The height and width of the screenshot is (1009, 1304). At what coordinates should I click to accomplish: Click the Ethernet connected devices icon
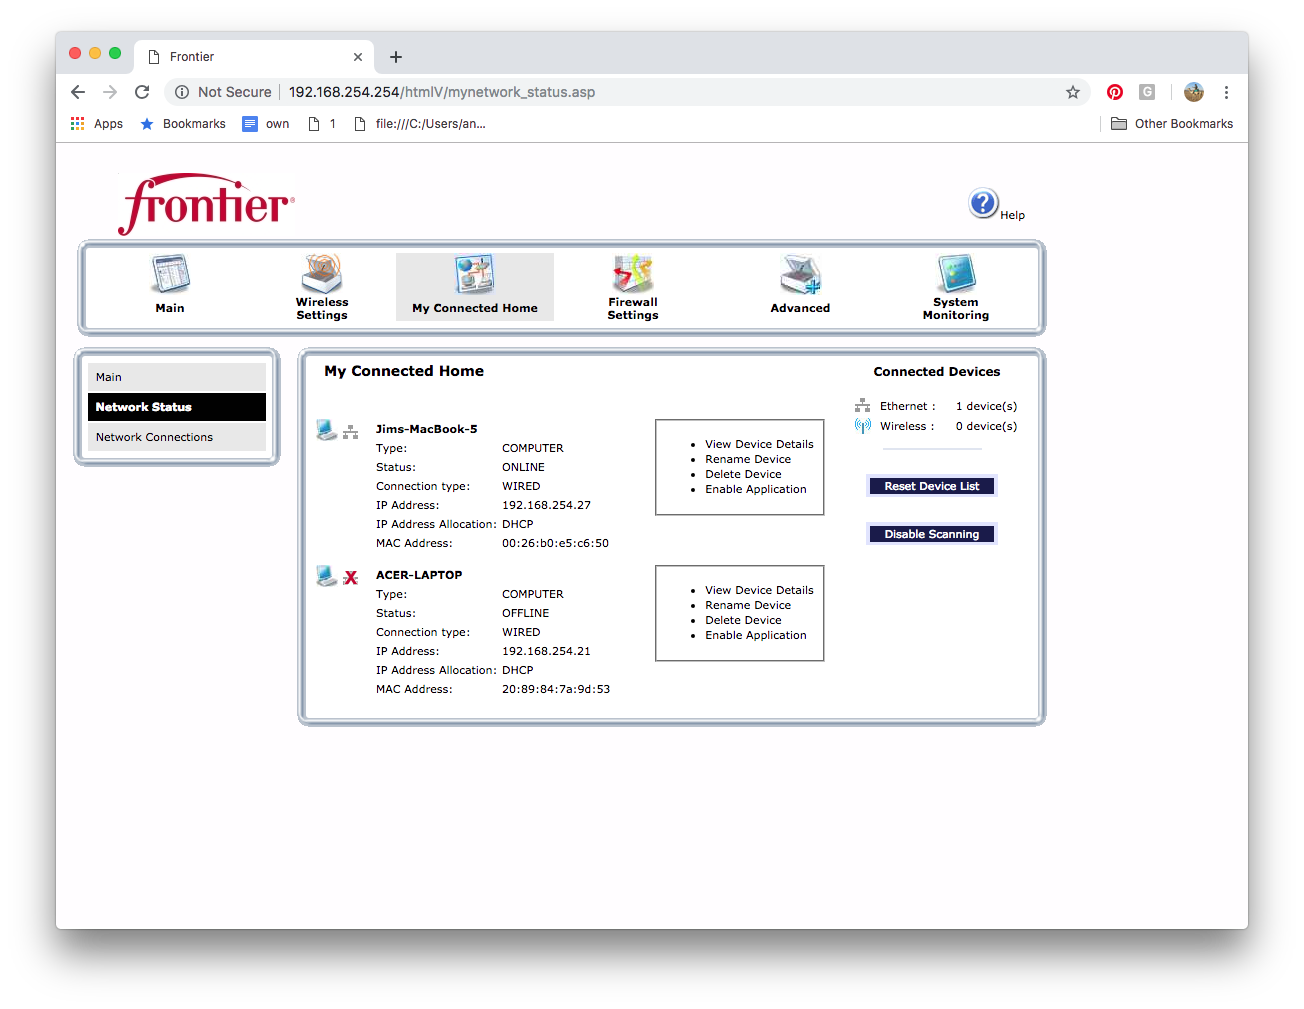862,405
